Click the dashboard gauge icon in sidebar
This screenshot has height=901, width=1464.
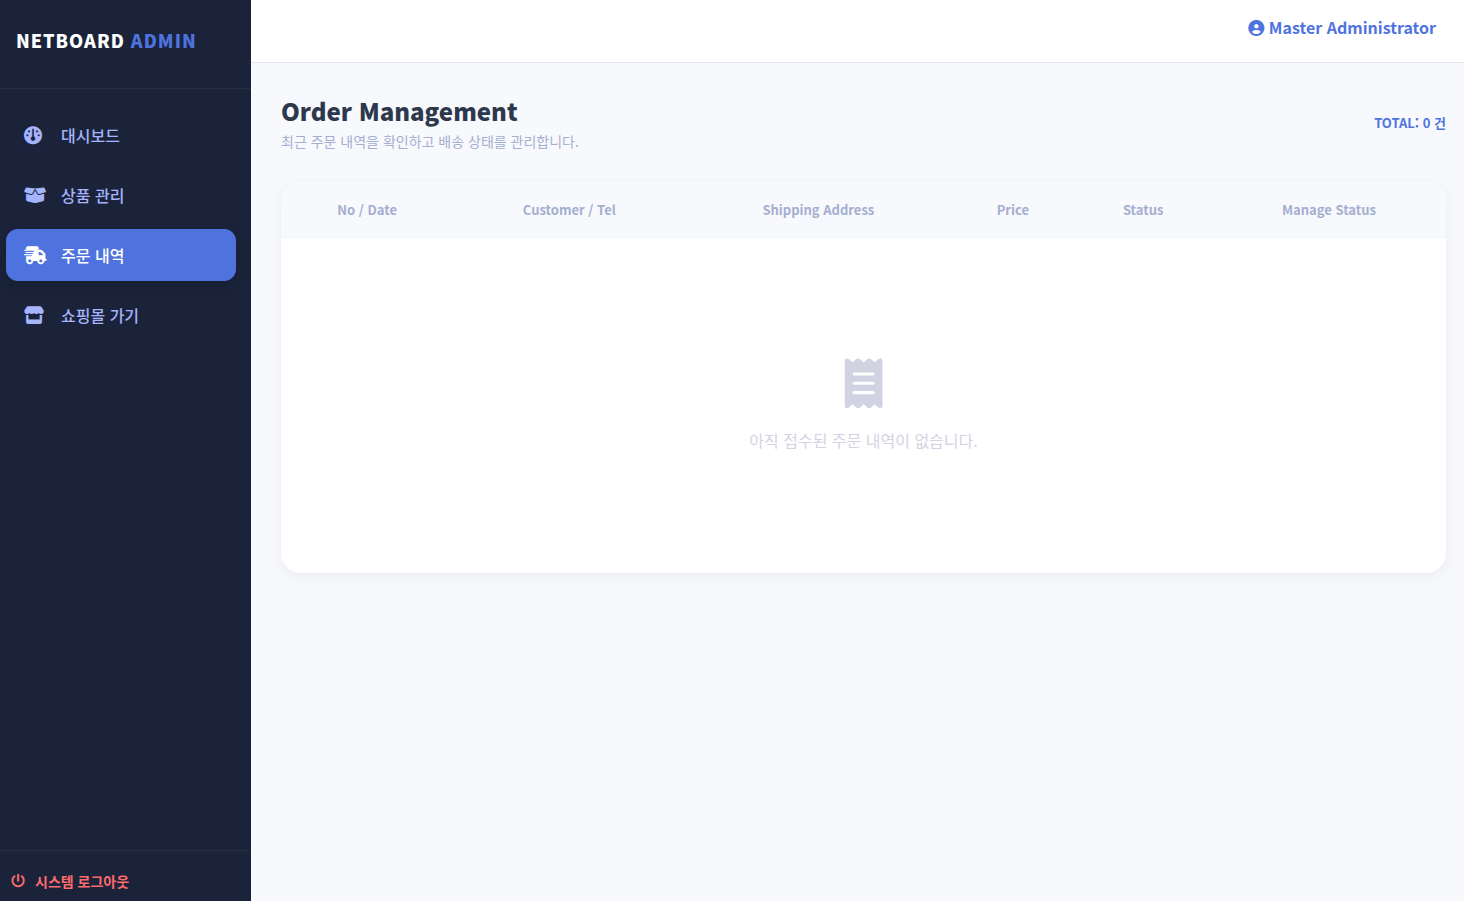click(33, 135)
